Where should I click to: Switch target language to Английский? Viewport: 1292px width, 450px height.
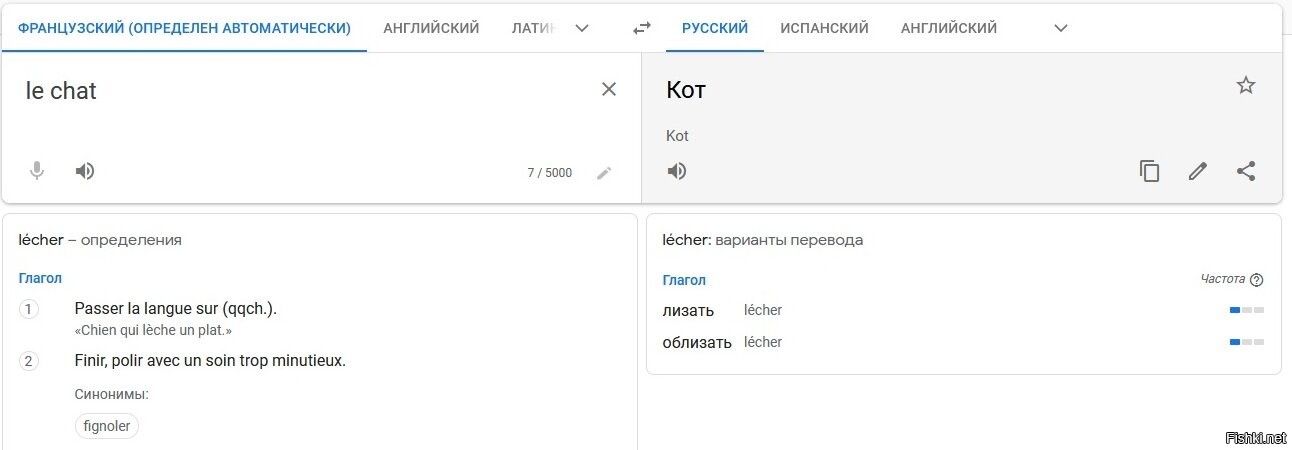[948, 28]
